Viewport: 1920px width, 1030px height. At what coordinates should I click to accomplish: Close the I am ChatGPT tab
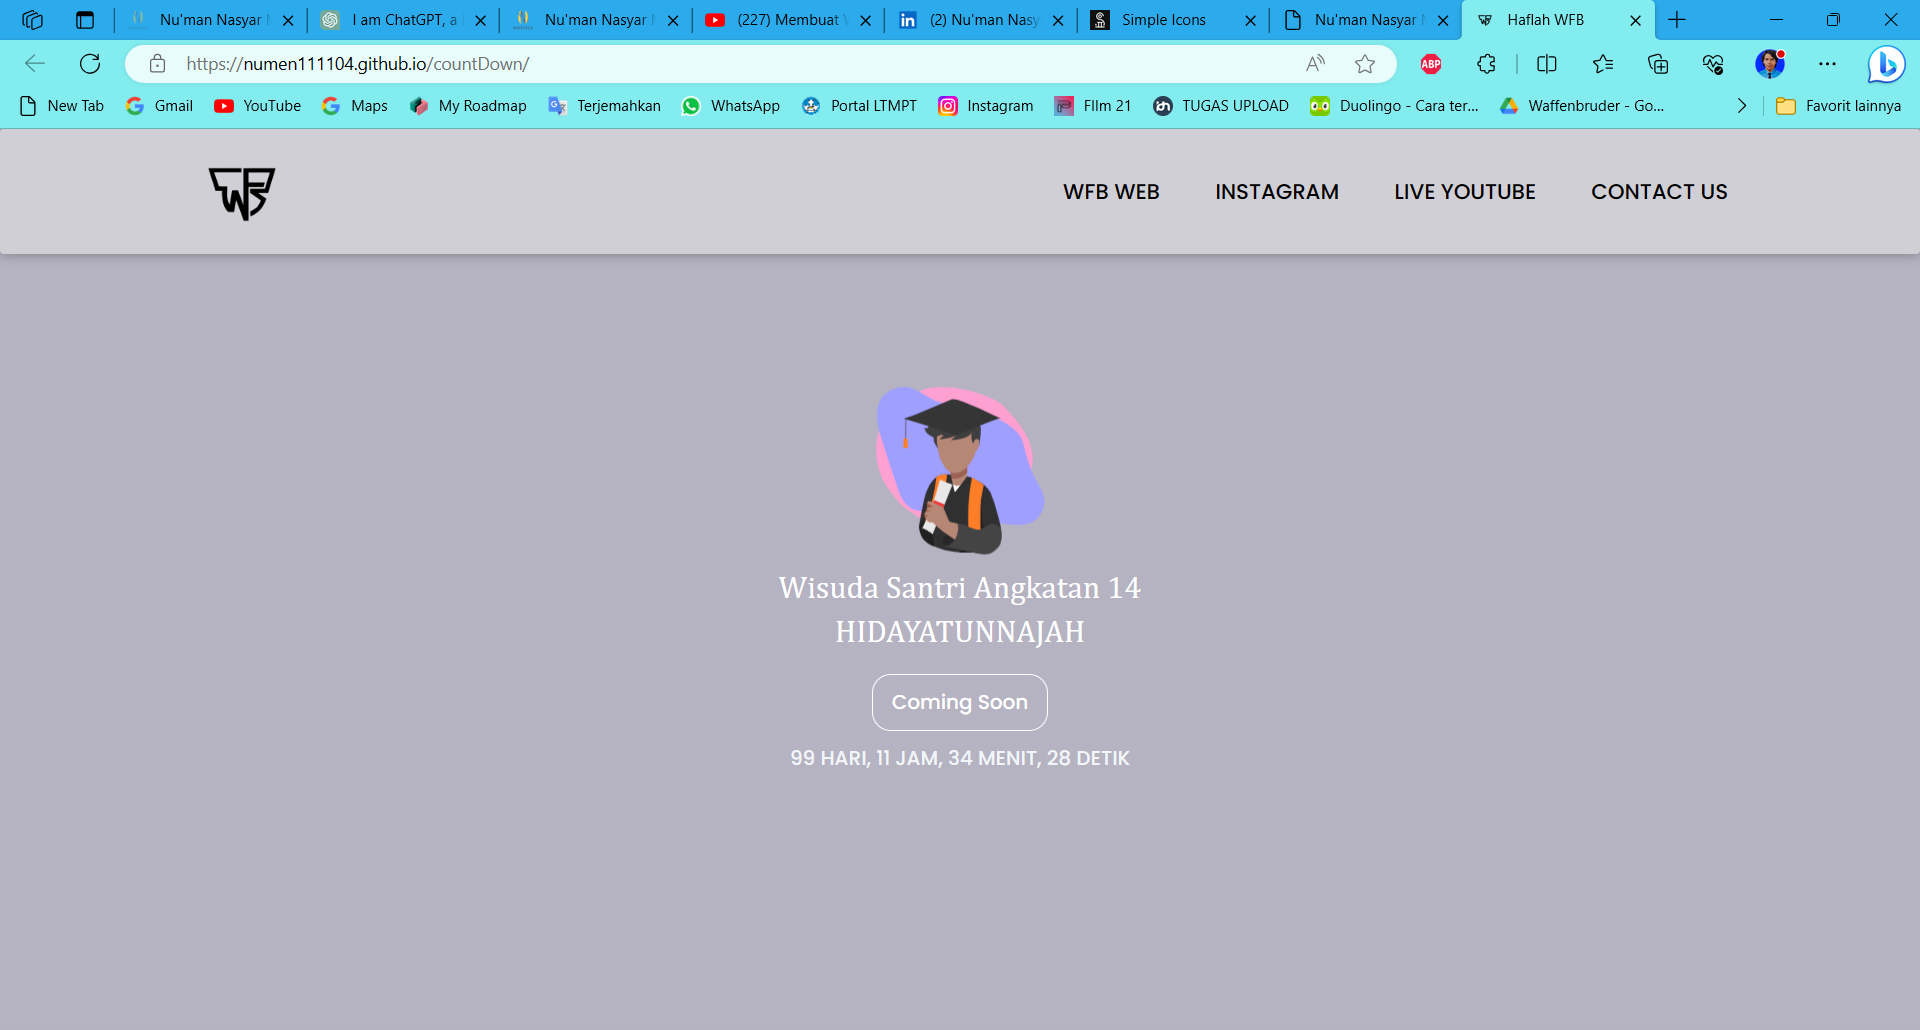tap(480, 20)
